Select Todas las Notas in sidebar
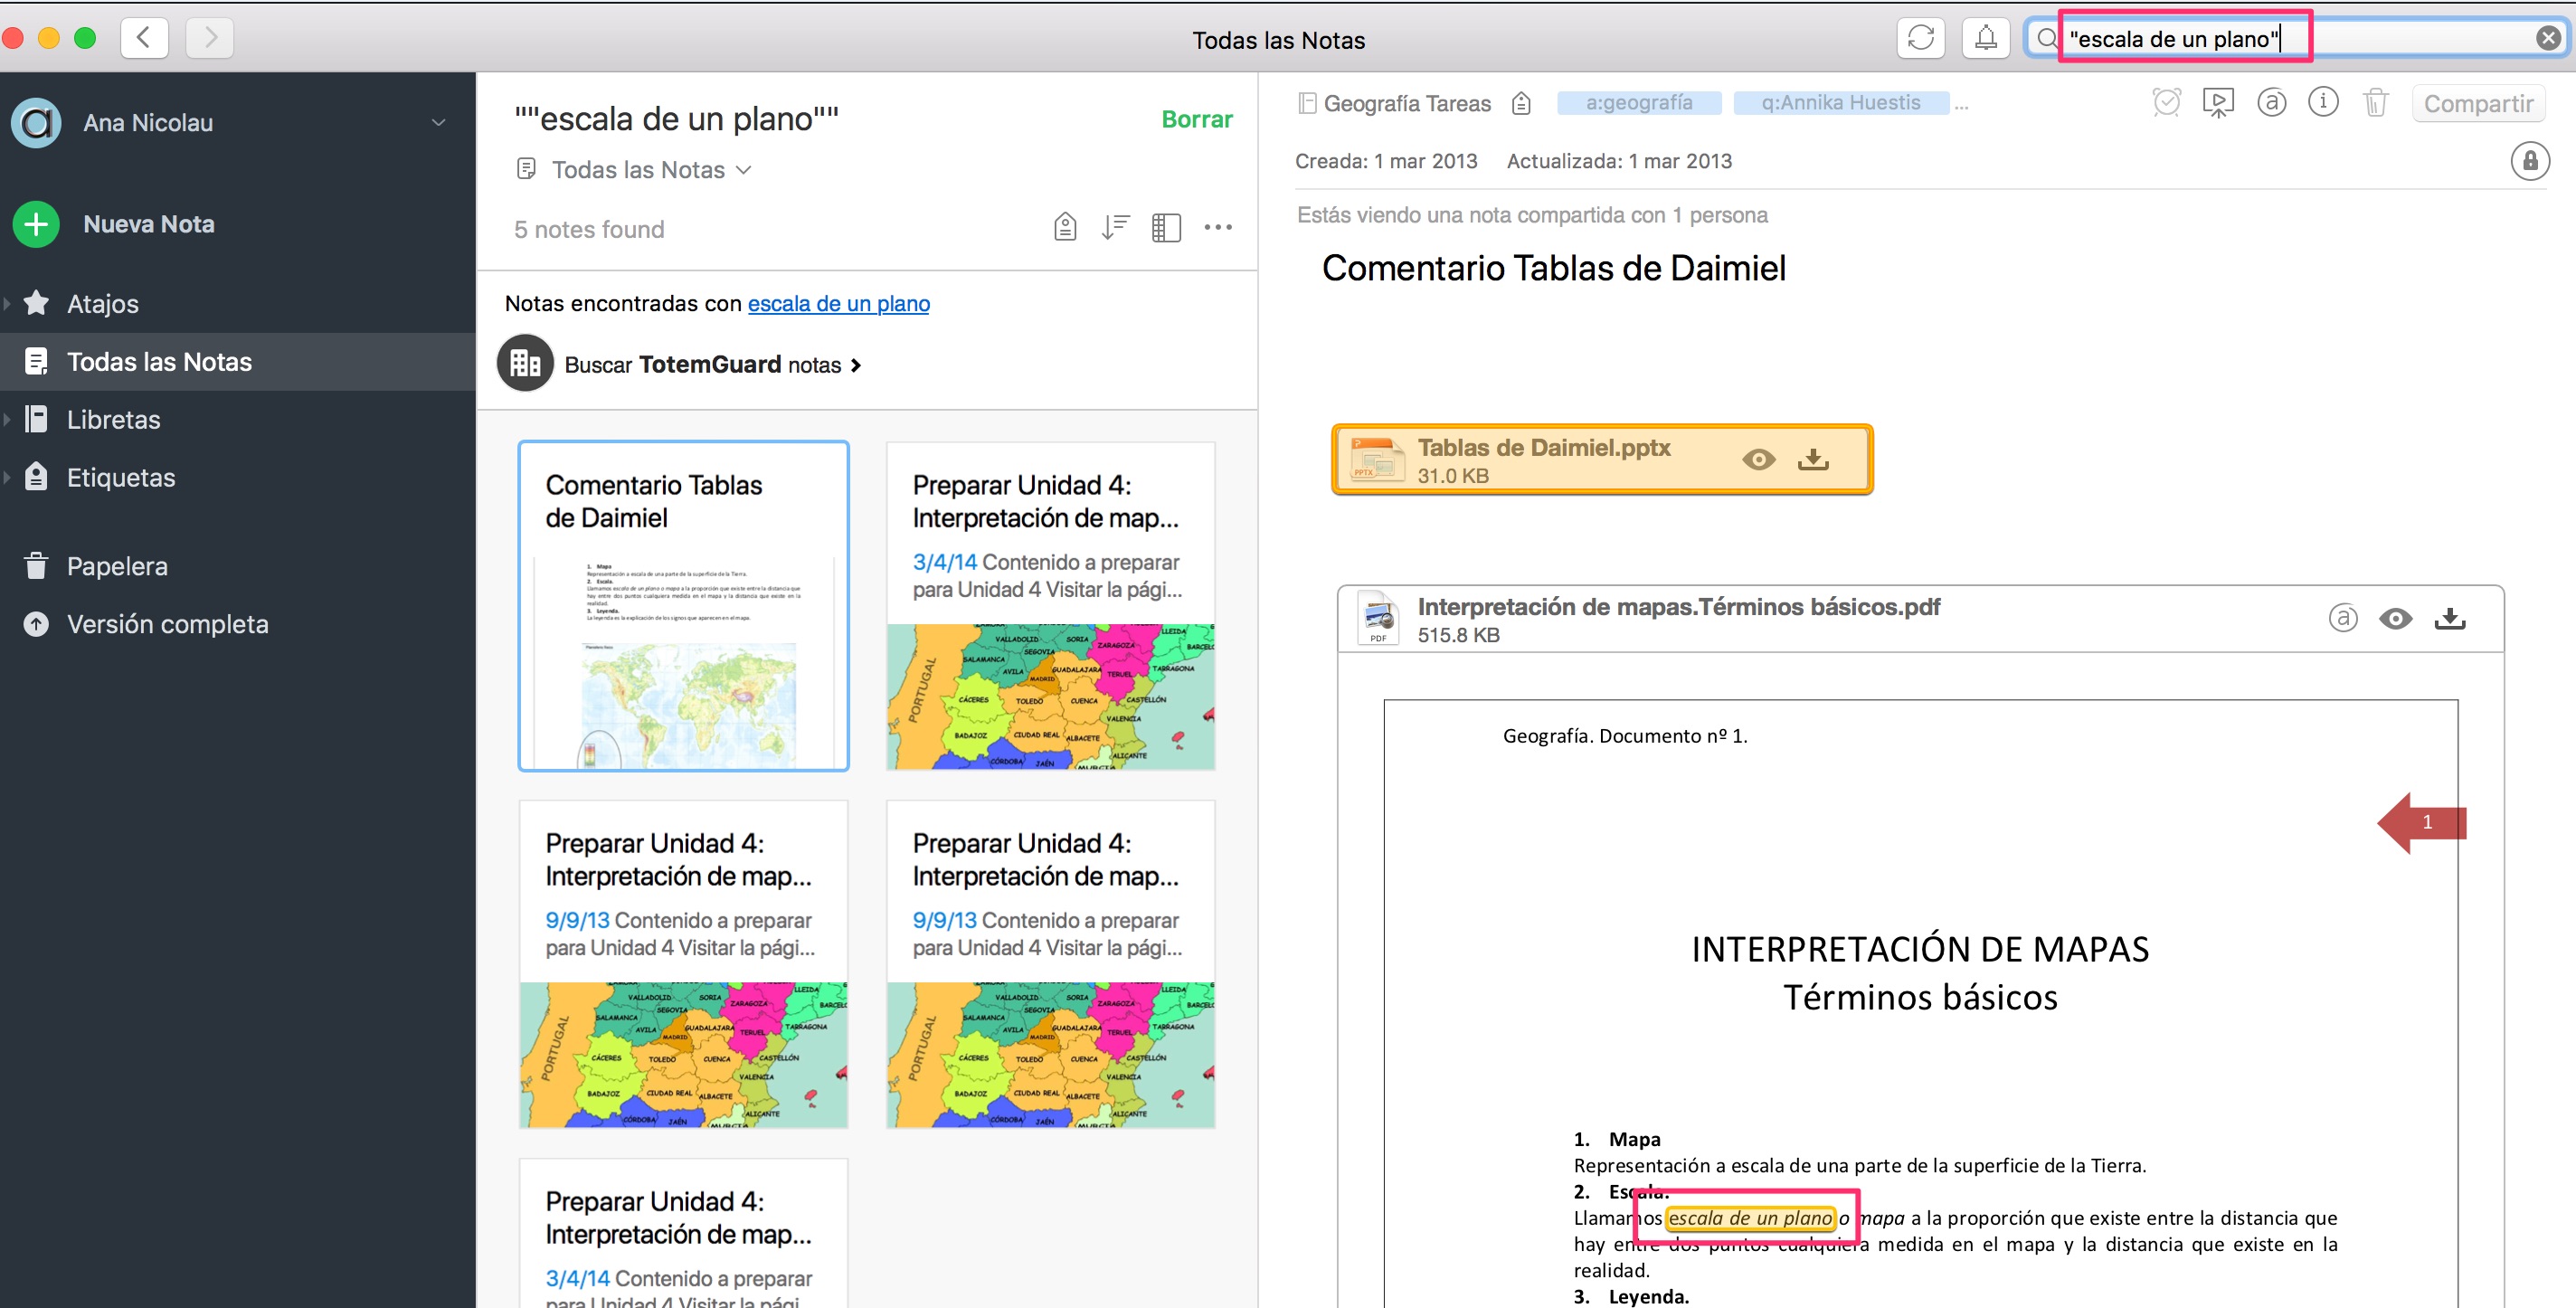The width and height of the screenshot is (2576, 1308). click(238, 361)
